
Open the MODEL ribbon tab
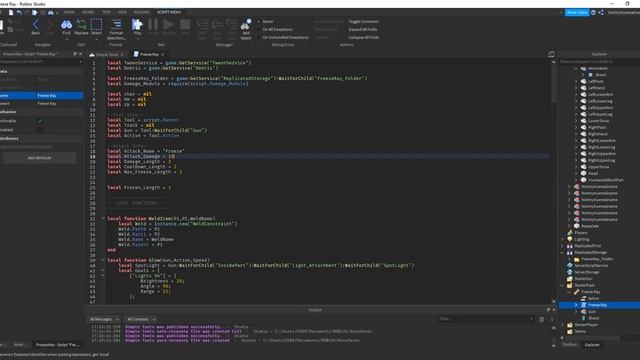[88, 13]
